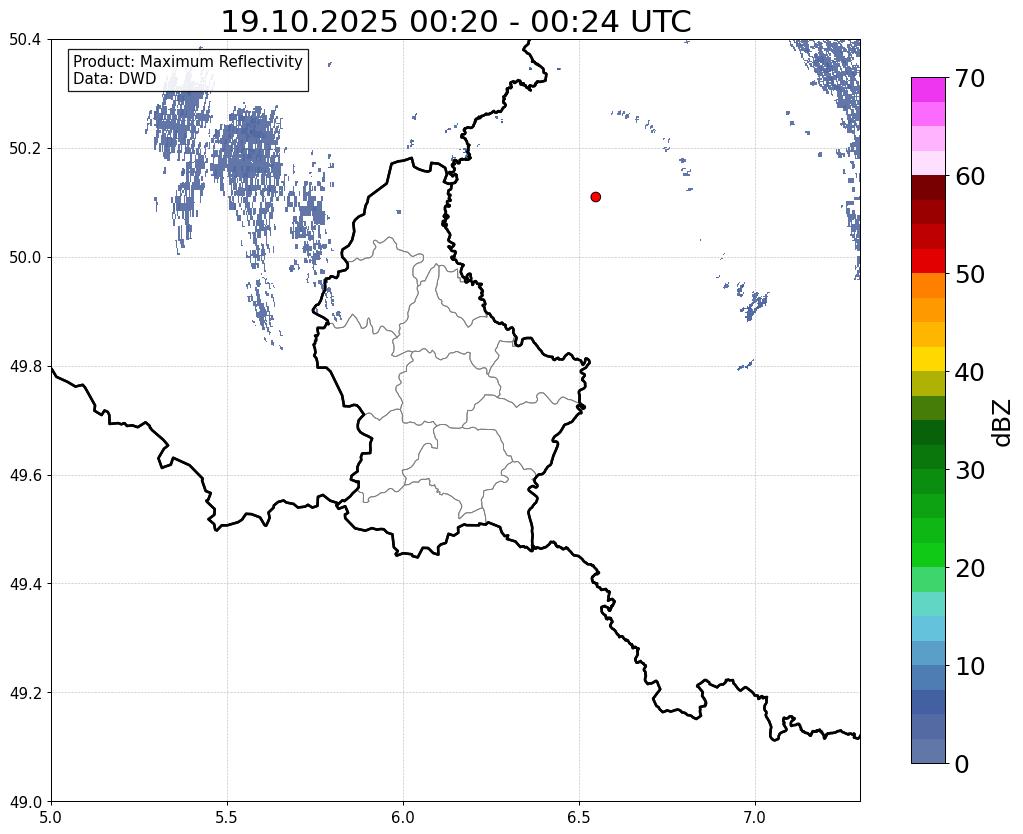Click the colorbar tick label 20
This screenshot has width=1023, height=834.
point(970,568)
